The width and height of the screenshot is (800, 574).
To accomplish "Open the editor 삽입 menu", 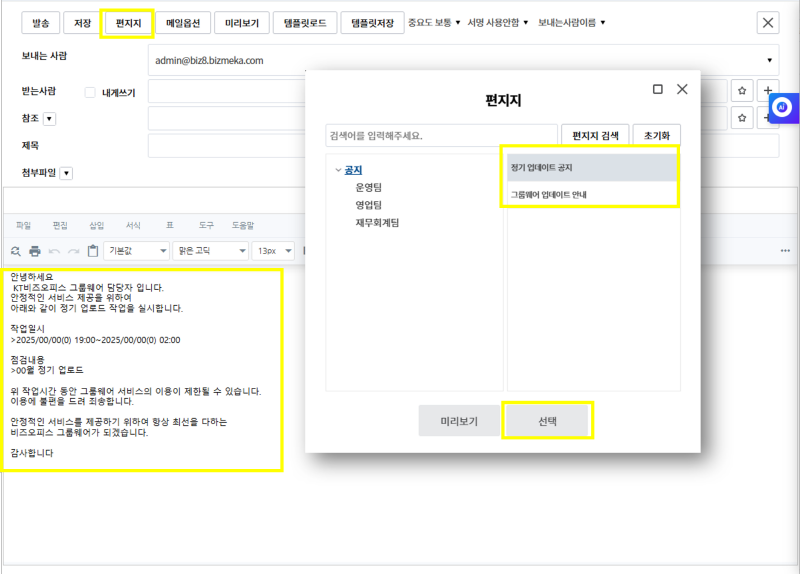I will (96, 225).
